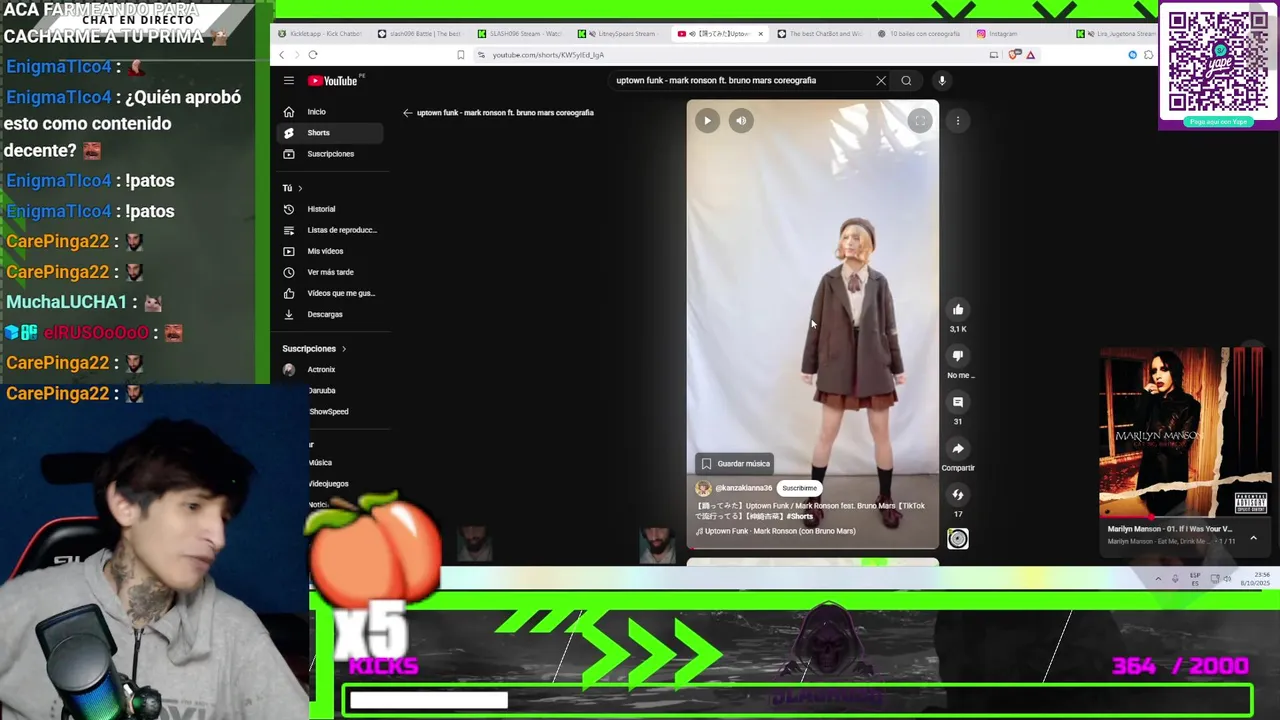Screen dimensions: 1280x720
Task: Open the Marilyn Manson miniplayer title
Action: (1170, 529)
